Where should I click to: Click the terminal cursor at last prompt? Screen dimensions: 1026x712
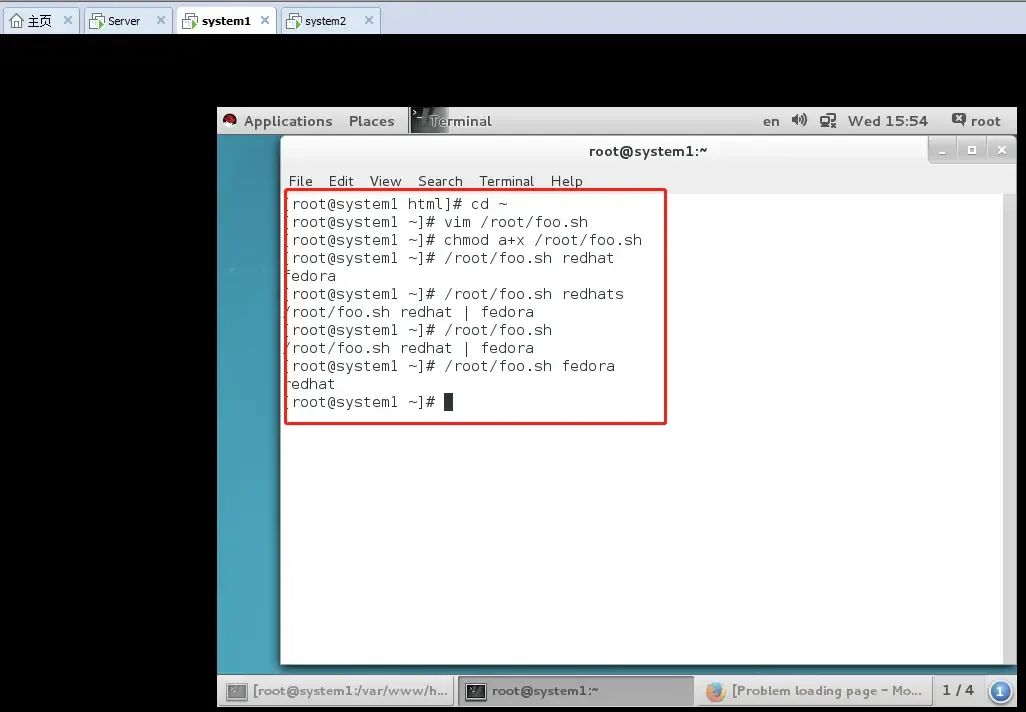coord(448,402)
